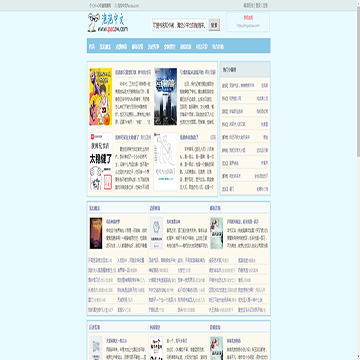Select the Home item in the blue navigation bar
360x360 pixels.
pyautogui.click(x=92, y=47)
